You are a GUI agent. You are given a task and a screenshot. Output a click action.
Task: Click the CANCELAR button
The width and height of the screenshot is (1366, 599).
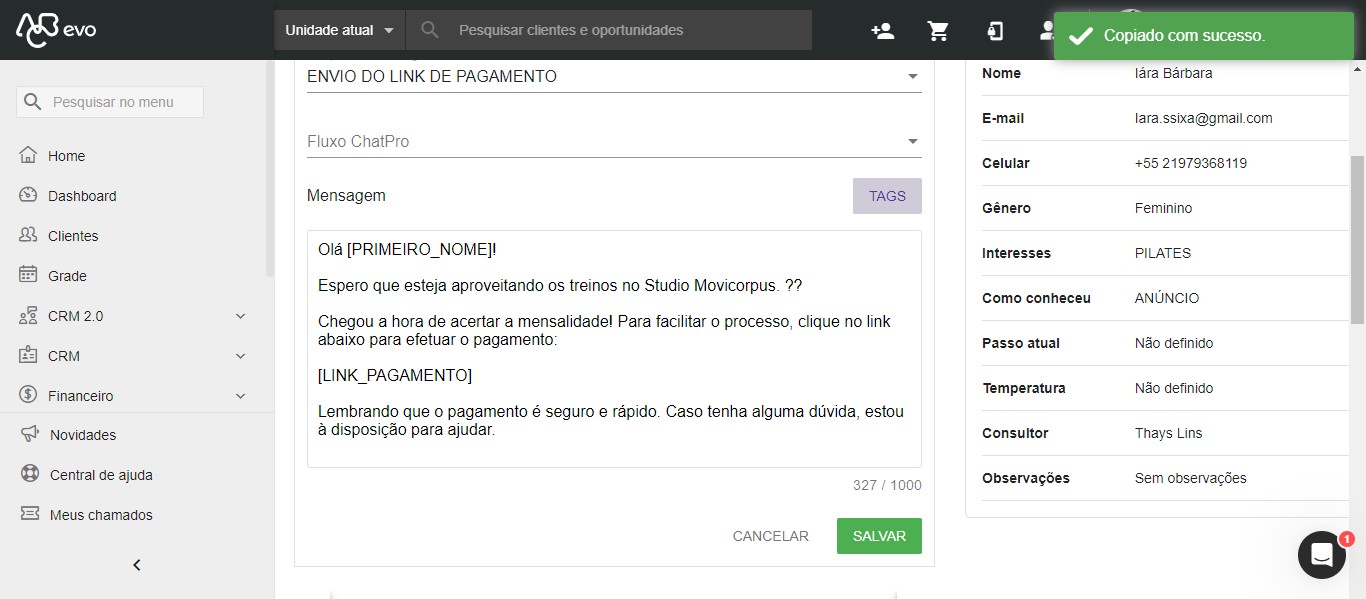point(770,536)
